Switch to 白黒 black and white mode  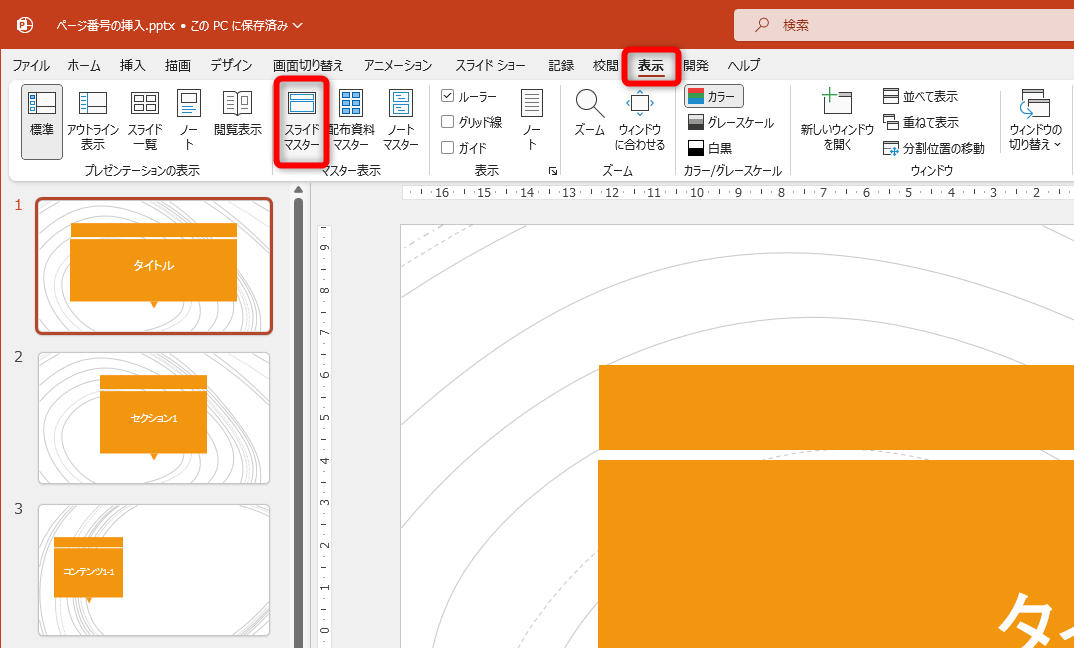[710, 148]
